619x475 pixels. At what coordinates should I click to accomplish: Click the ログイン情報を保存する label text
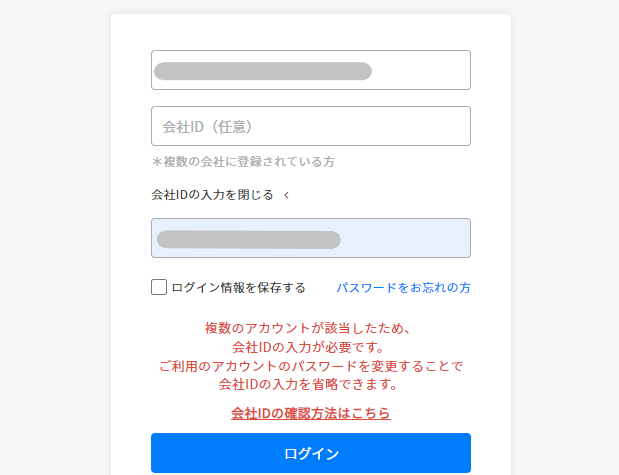click(x=238, y=287)
